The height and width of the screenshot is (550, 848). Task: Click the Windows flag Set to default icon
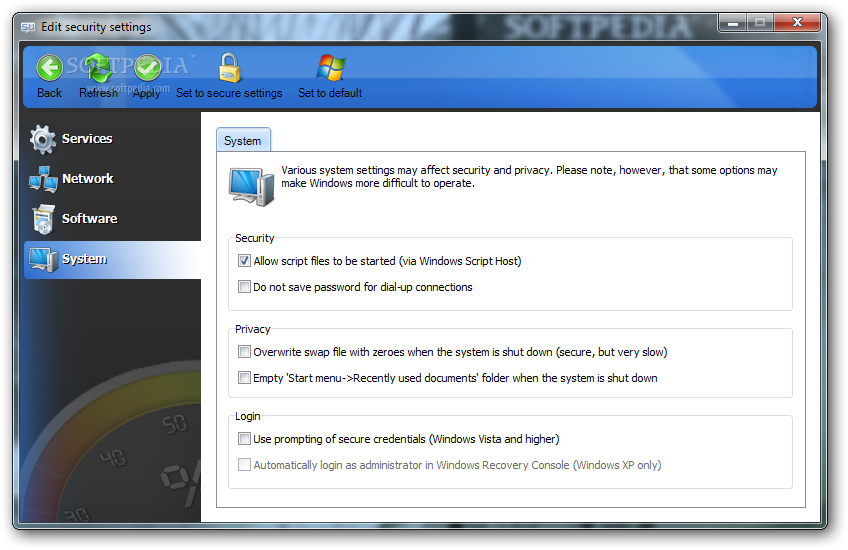330,68
